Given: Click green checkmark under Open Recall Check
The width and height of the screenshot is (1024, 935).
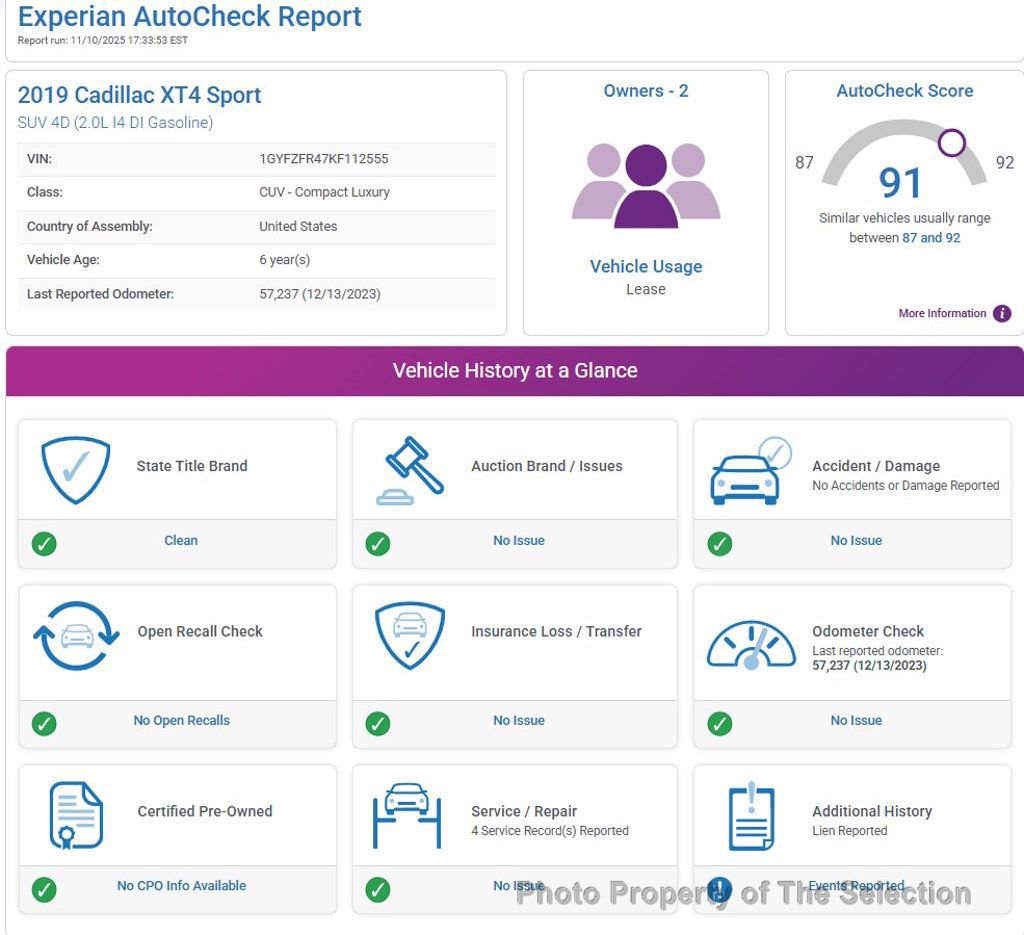Looking at the screenshot, I should tap(44, 723).
